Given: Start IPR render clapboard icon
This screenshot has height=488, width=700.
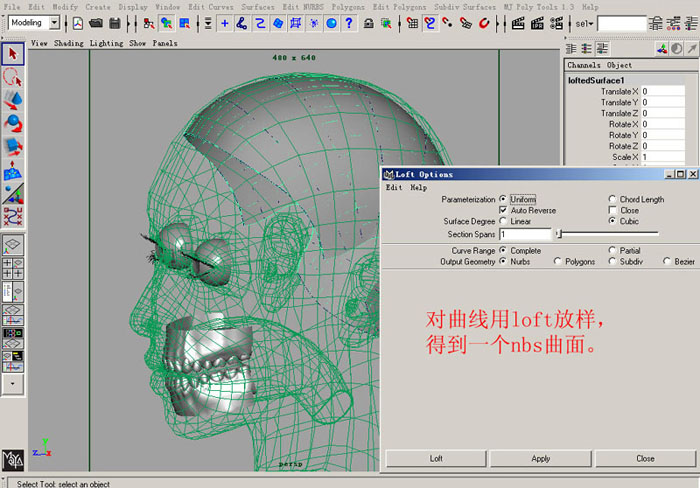Looking at the screenshot, I should [537, 23].
